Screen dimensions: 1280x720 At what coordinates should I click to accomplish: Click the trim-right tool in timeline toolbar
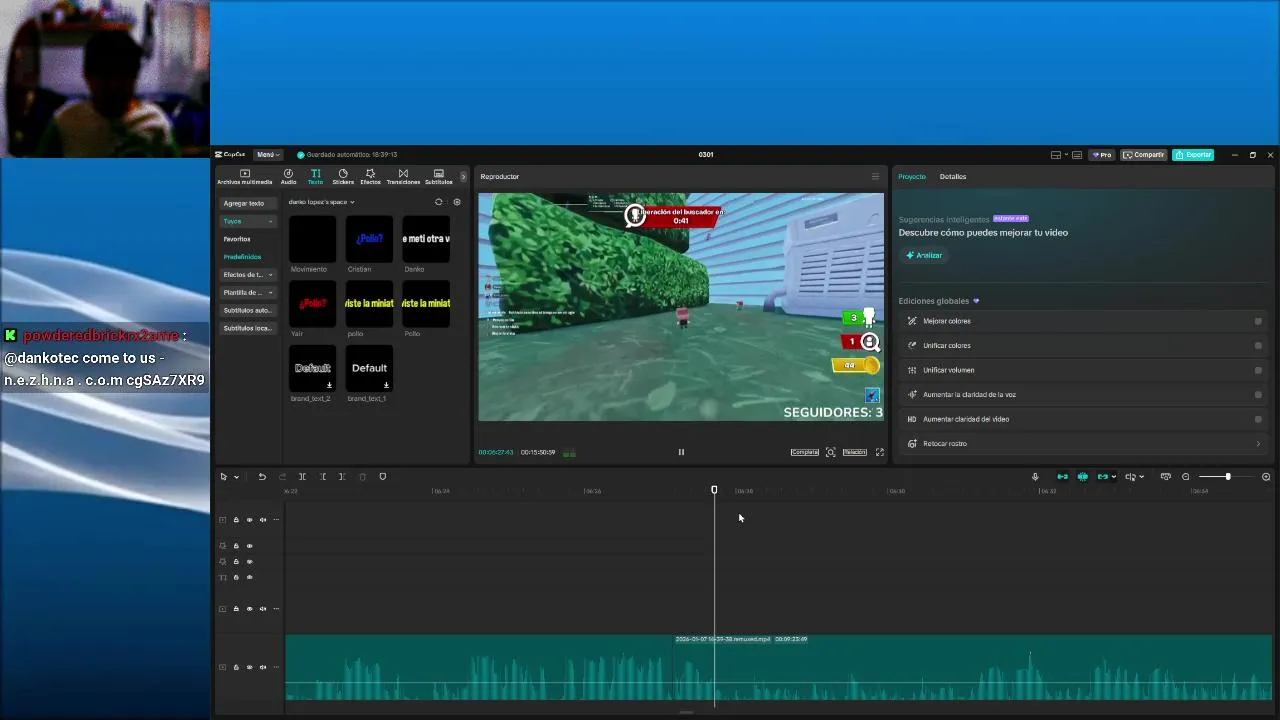(x=342, y=477)
